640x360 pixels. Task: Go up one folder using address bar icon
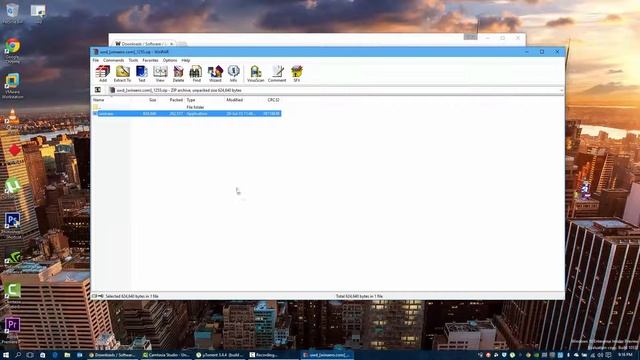pyautogui.click(x=98, y=90)
